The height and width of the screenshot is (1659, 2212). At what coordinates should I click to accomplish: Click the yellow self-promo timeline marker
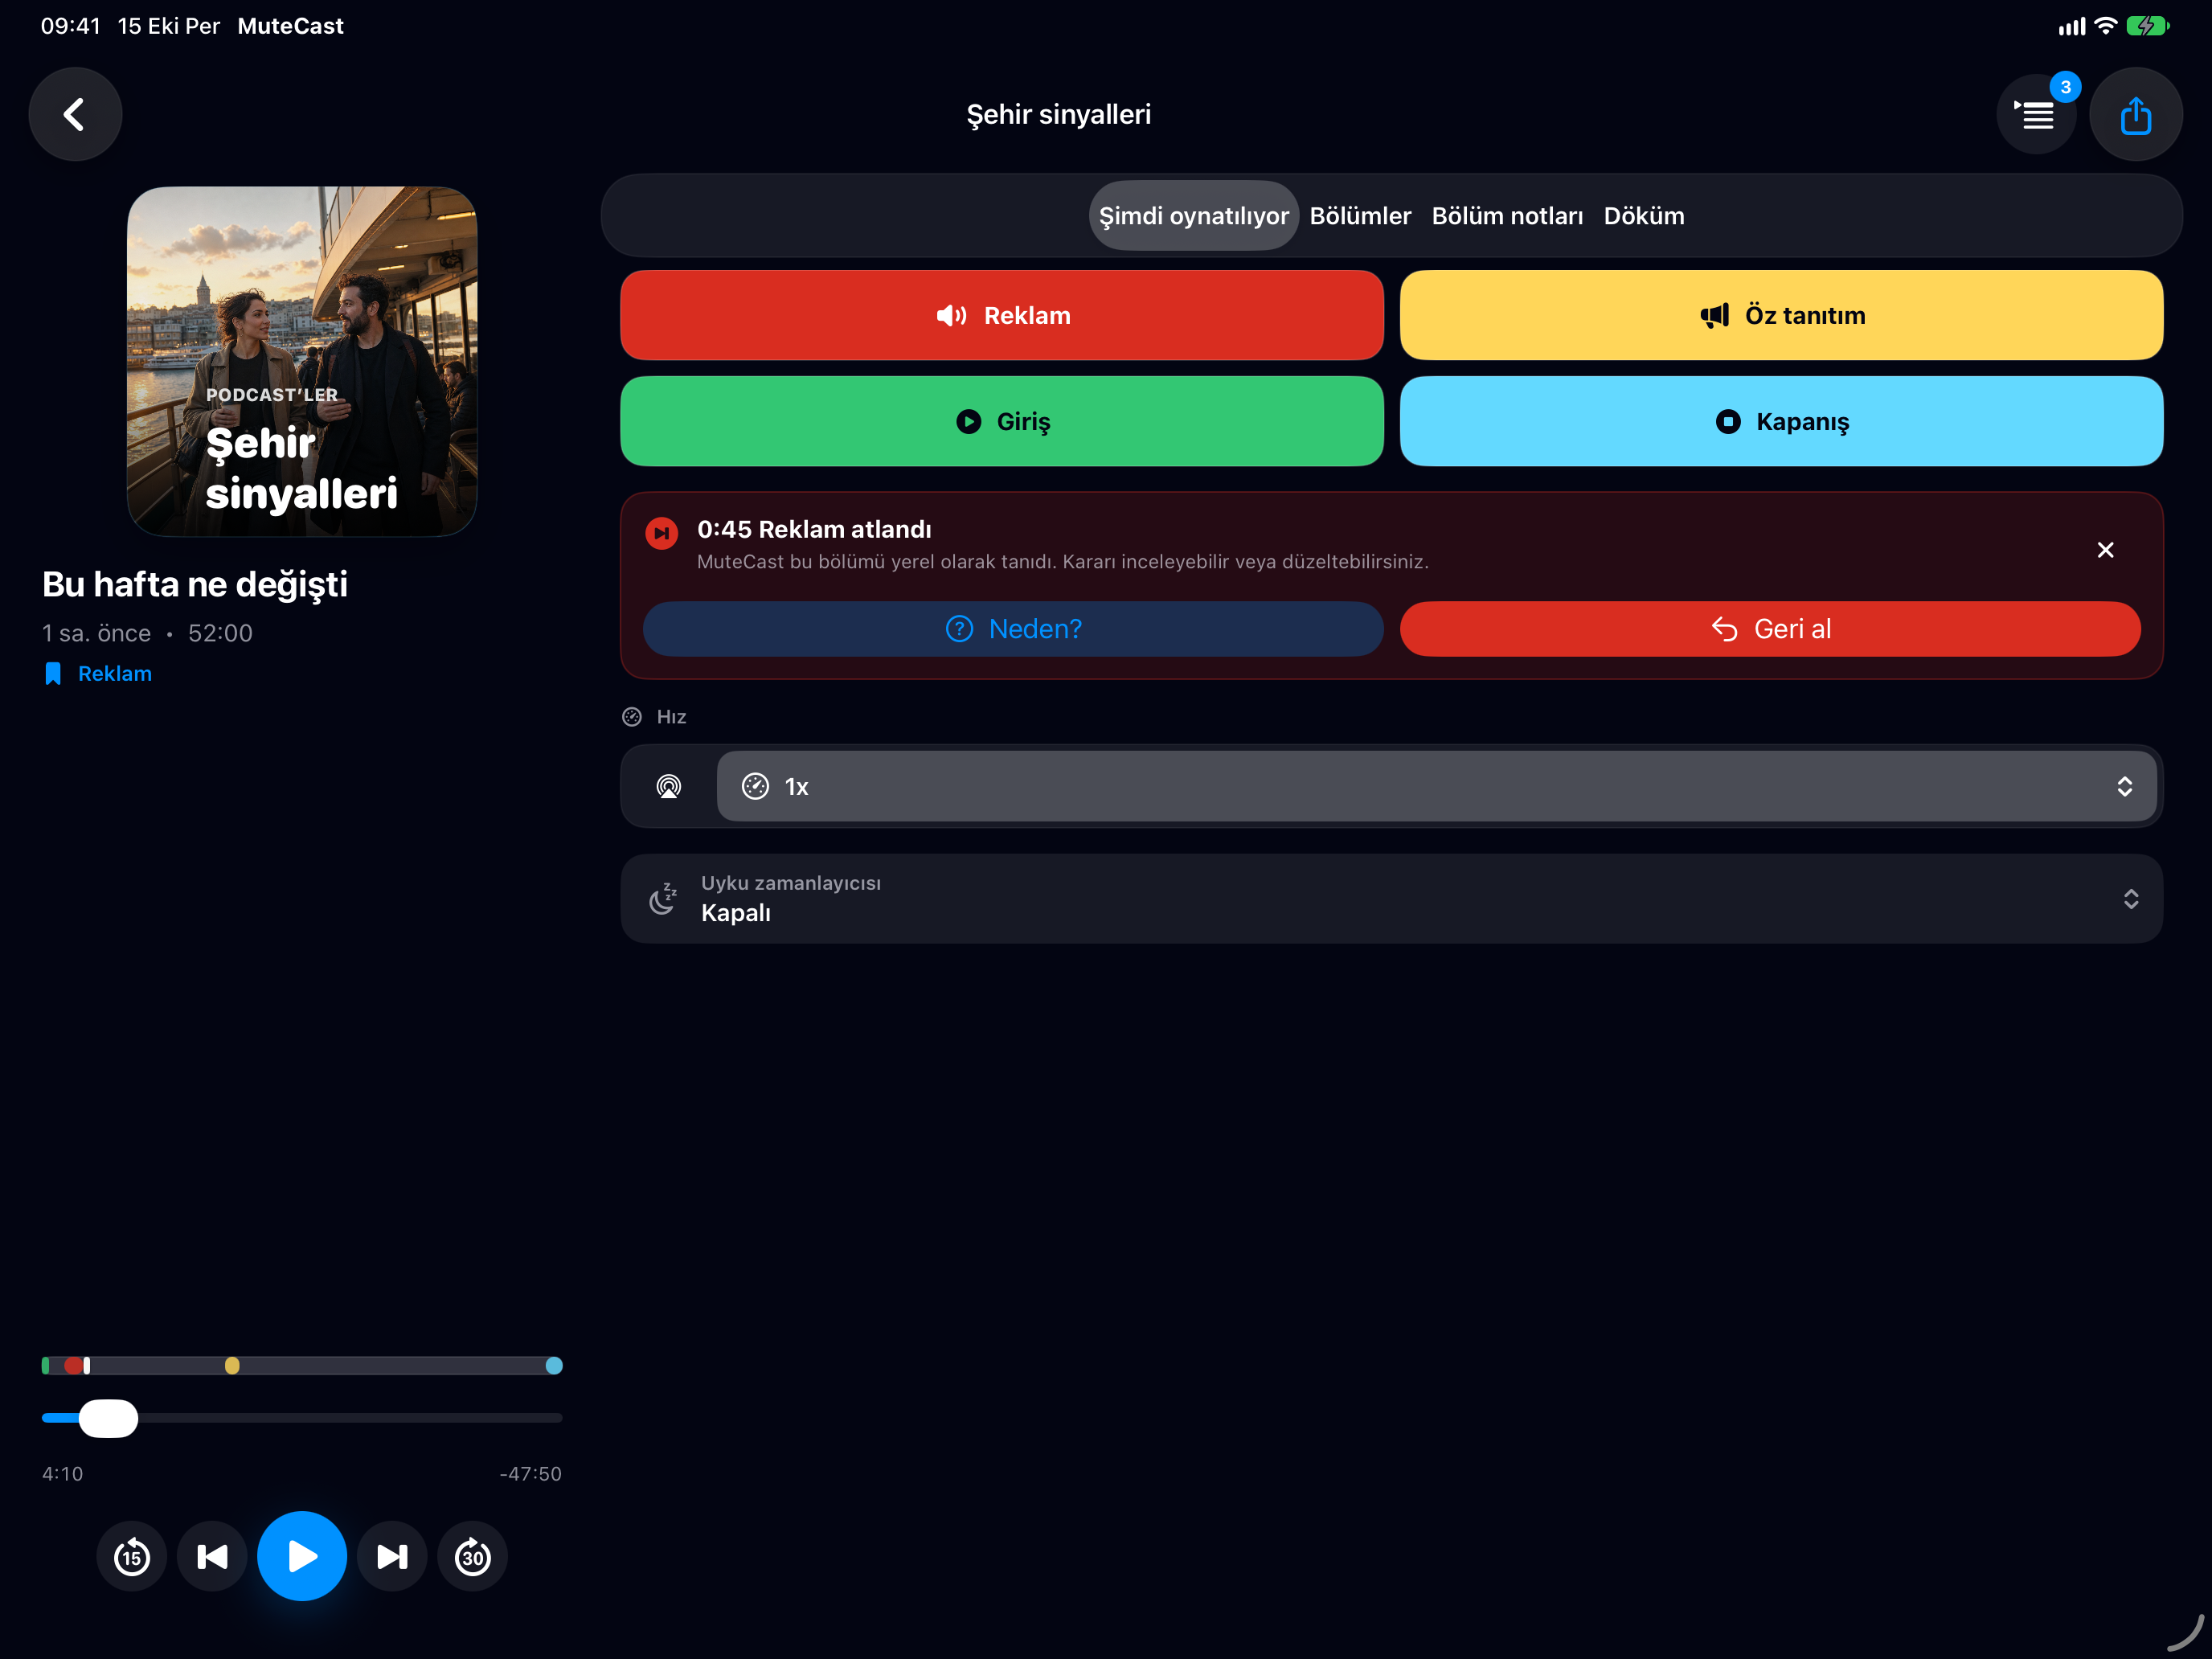click(x=232, y=1365)
